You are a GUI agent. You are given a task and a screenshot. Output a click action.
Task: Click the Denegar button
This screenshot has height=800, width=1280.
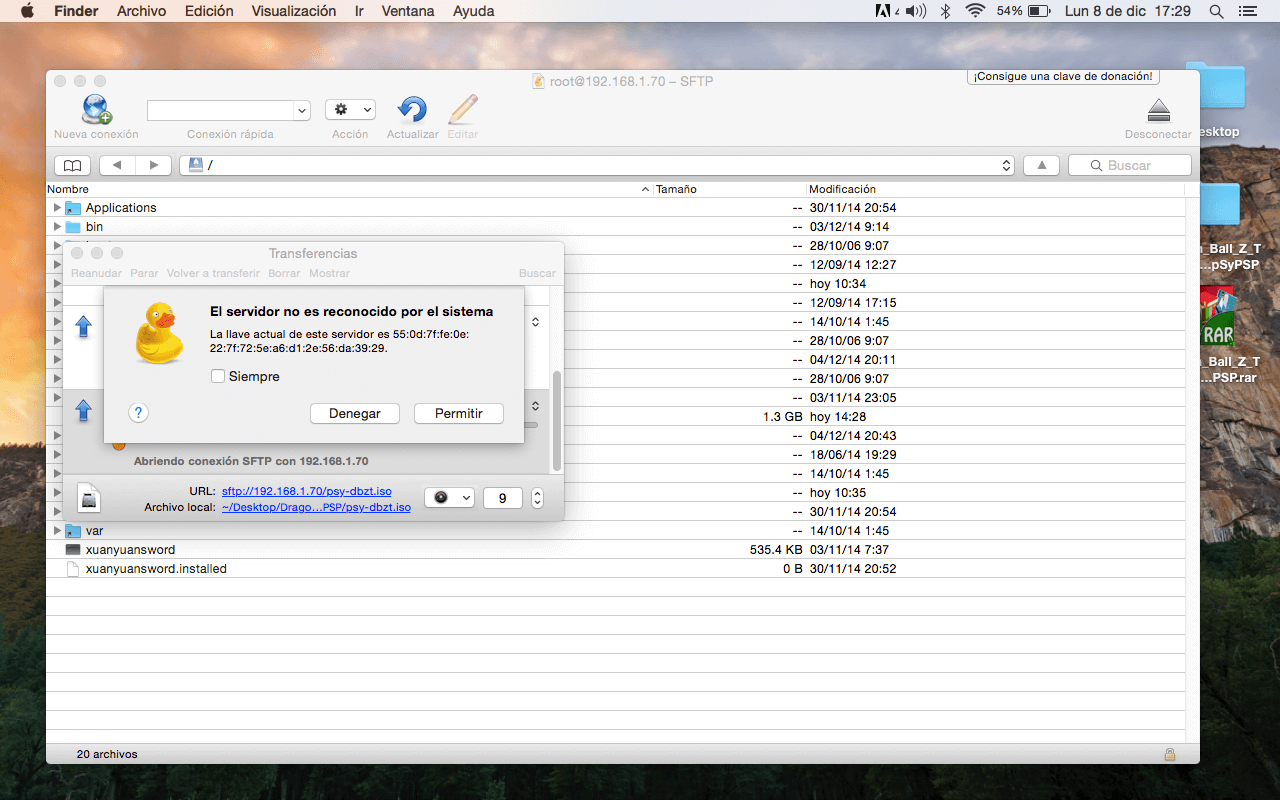(354, 413)
